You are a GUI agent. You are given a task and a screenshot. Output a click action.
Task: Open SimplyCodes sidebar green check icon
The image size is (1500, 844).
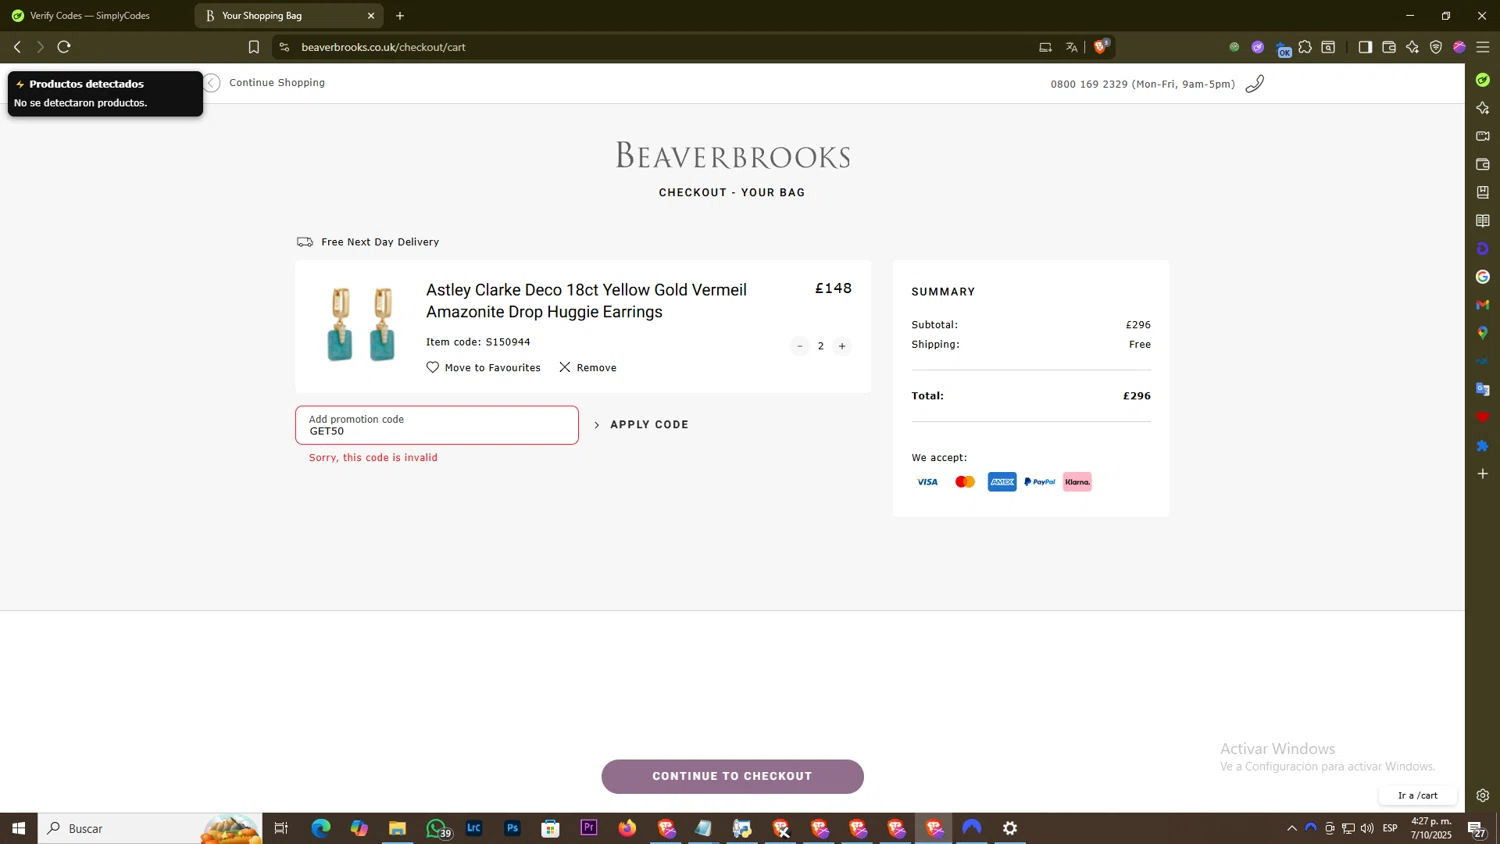click(1483, 80)
